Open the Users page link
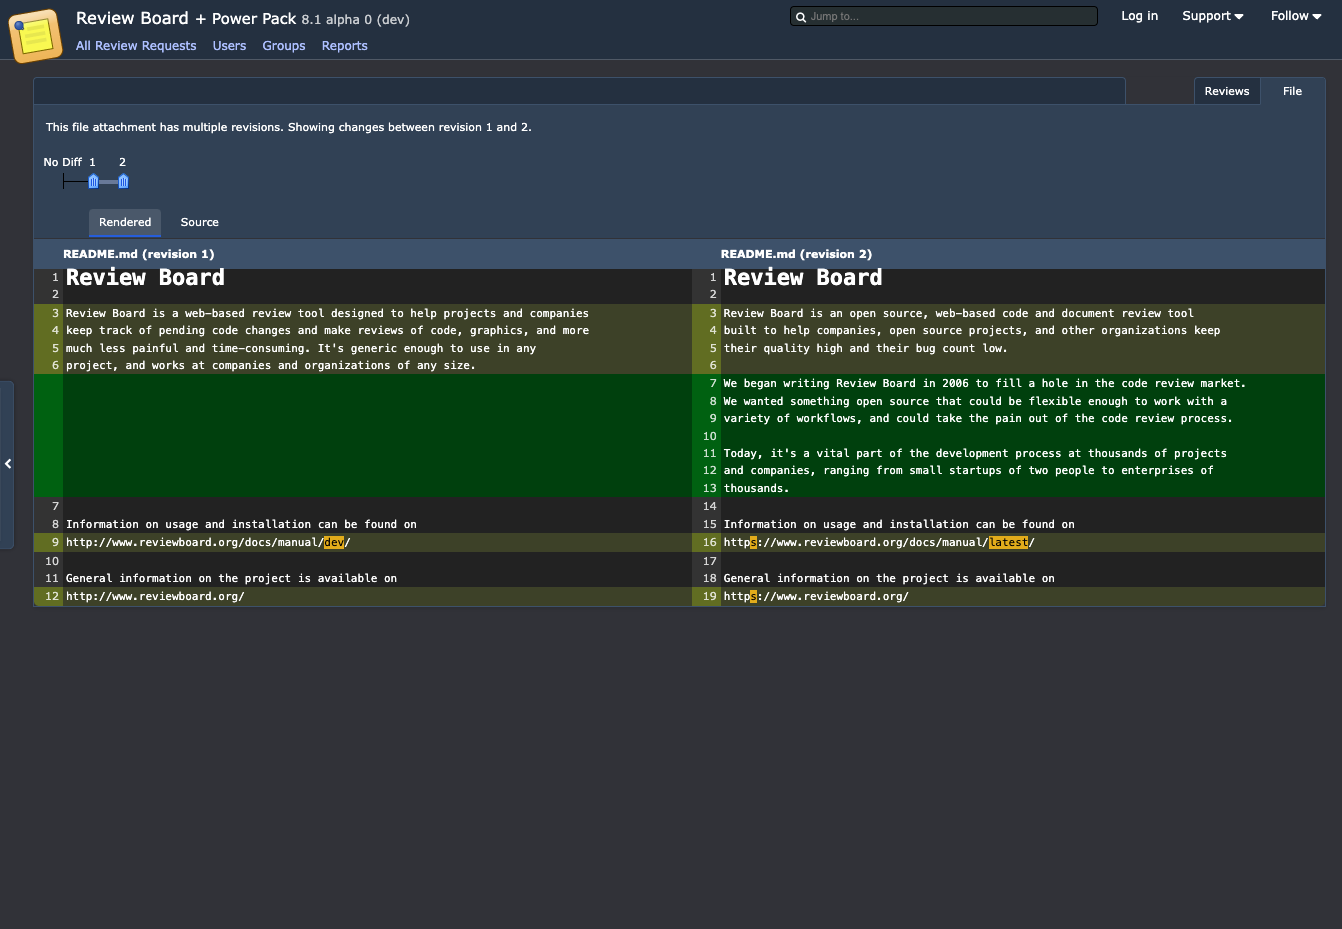This screenshot has height=929, width=1342. 229,46
